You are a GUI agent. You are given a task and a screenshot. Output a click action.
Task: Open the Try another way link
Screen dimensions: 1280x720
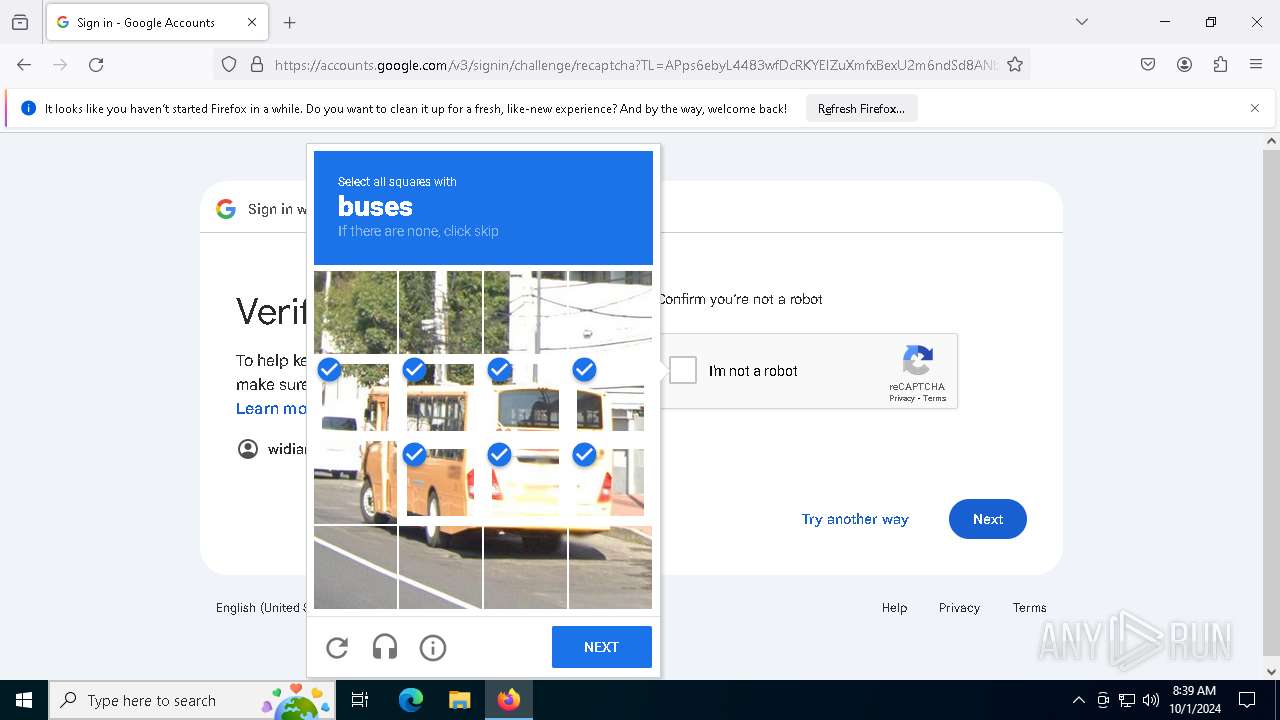pos(855,519)
